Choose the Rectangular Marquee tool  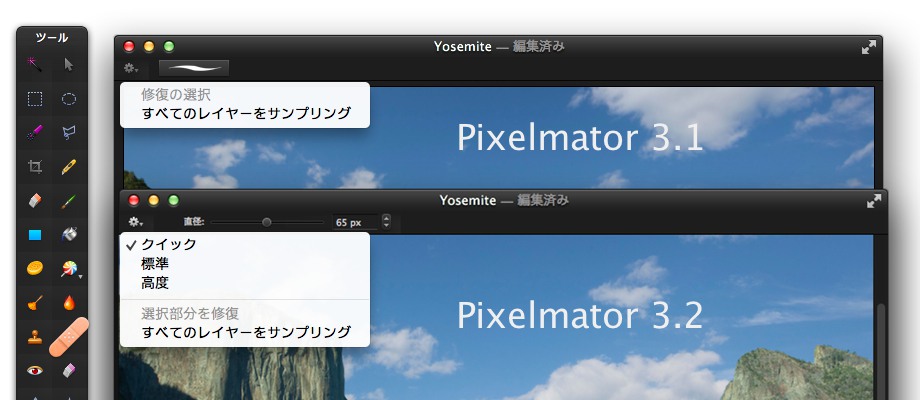(35, 99)
